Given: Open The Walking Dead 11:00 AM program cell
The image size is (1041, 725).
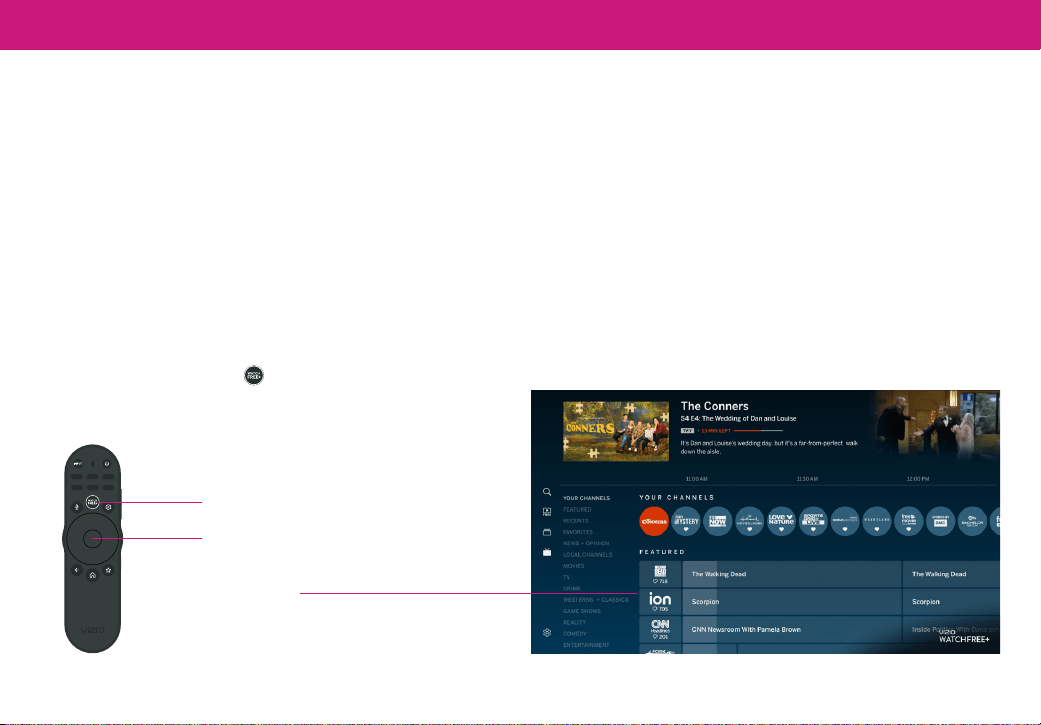Looking at the screenshot, I should click(x=791, y=574).
